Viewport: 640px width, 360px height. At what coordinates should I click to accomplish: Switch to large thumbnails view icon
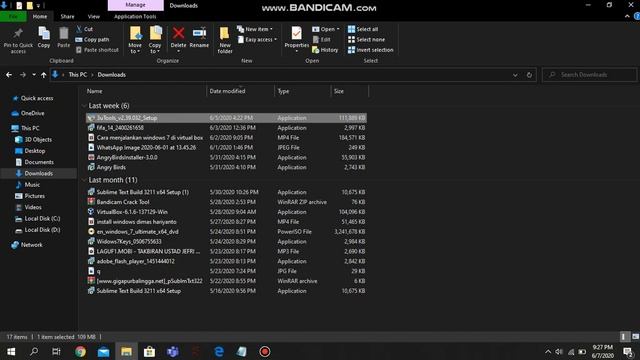[x=635, y=337]
